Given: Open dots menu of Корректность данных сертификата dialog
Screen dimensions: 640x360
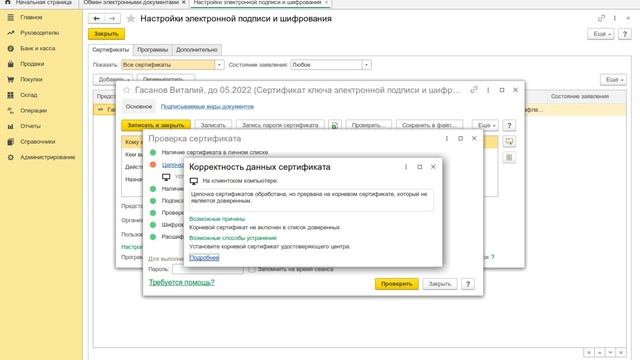Looking at the screenshot, I should 406,167.
